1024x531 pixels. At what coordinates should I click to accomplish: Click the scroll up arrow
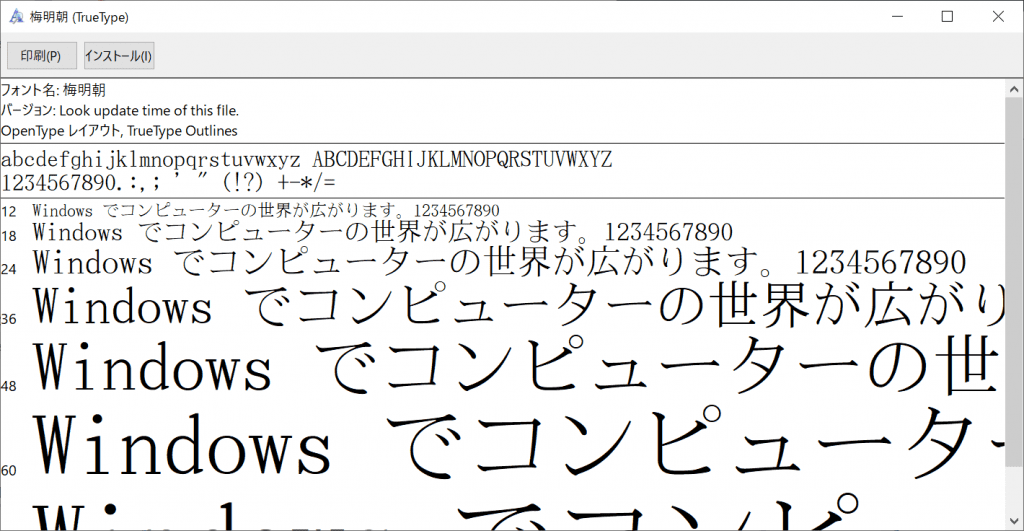[1014, 89]
